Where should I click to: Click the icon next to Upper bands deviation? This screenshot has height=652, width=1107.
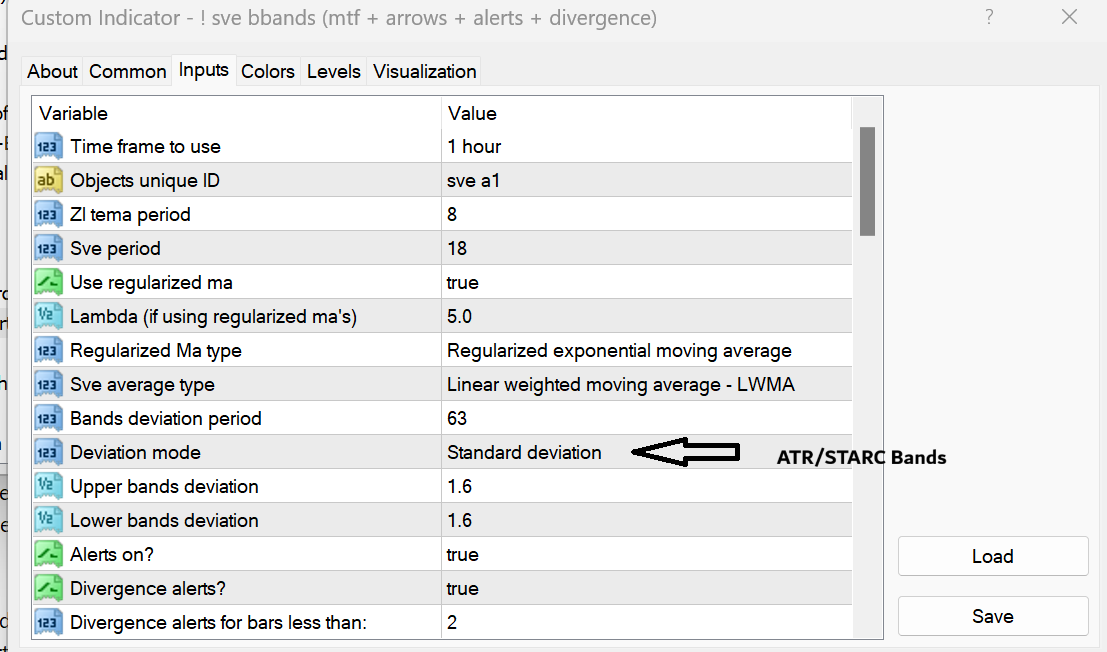48,487
